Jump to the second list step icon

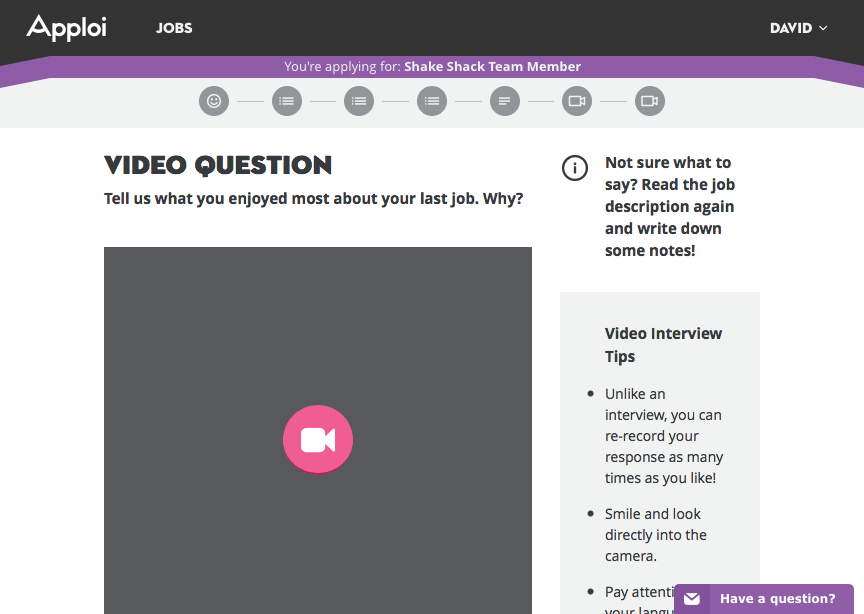coord(359,101)
